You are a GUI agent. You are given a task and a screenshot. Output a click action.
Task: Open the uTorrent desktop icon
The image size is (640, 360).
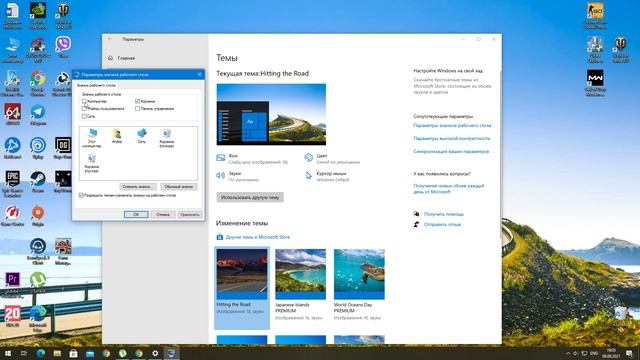(x=38, y=282)
